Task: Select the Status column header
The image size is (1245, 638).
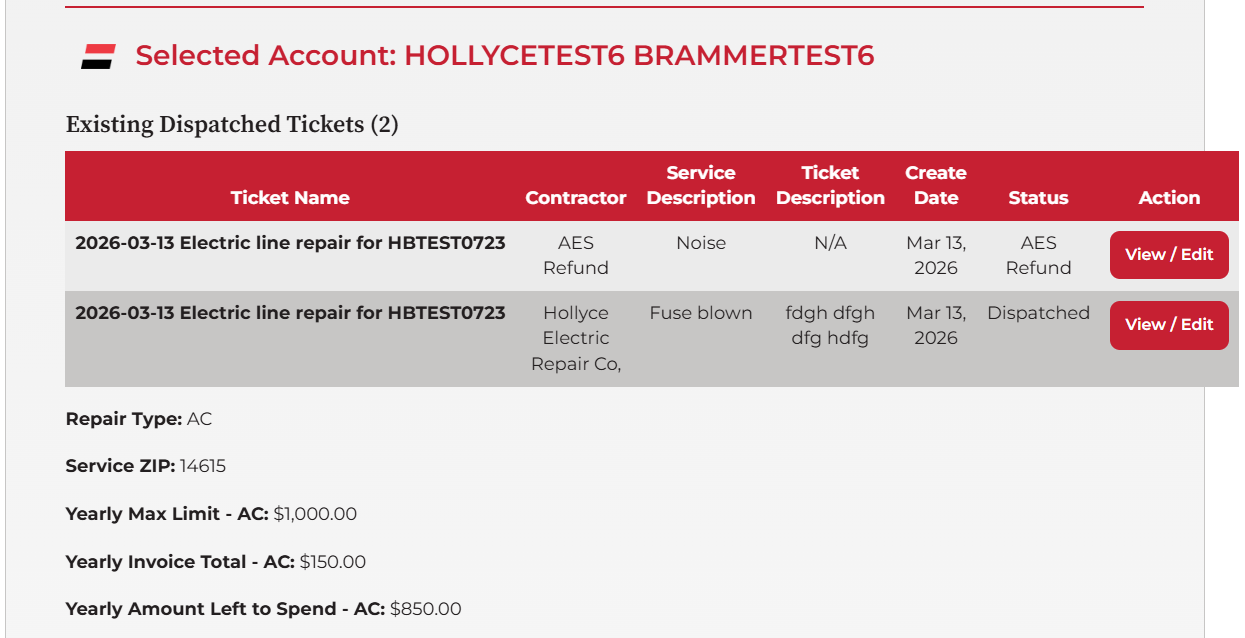Action: click(x=1038, y=198)
